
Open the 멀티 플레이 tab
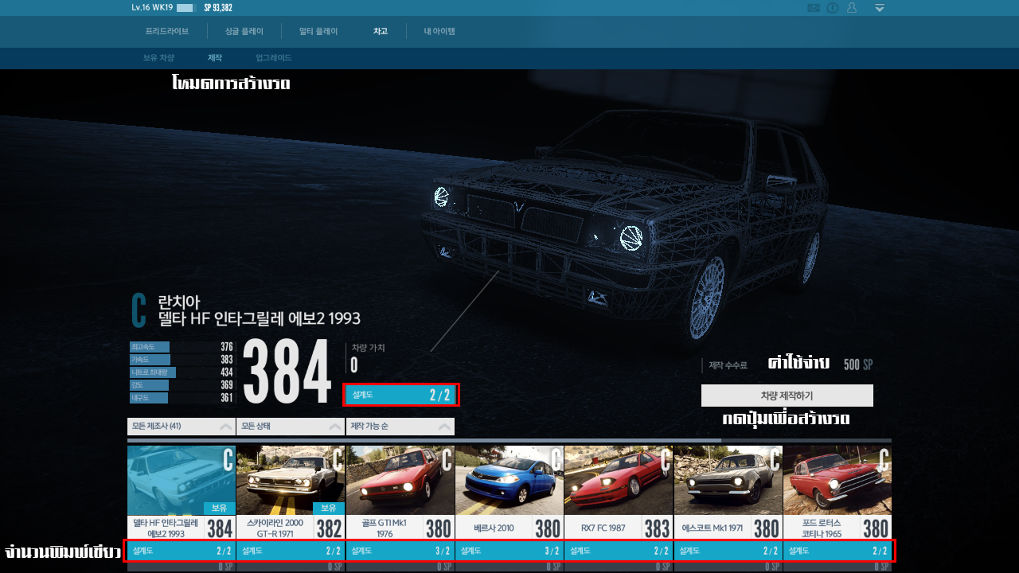318,32
